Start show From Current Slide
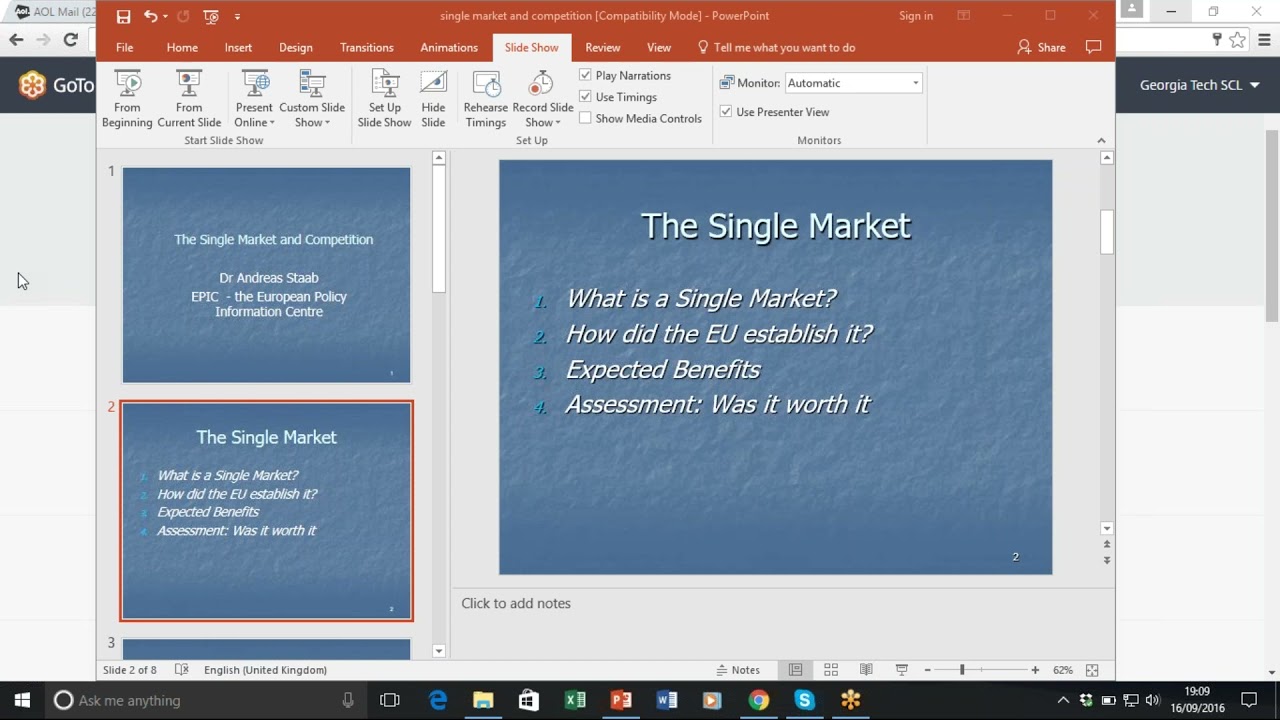The image size is (1280, 720). tap(189, 99)
